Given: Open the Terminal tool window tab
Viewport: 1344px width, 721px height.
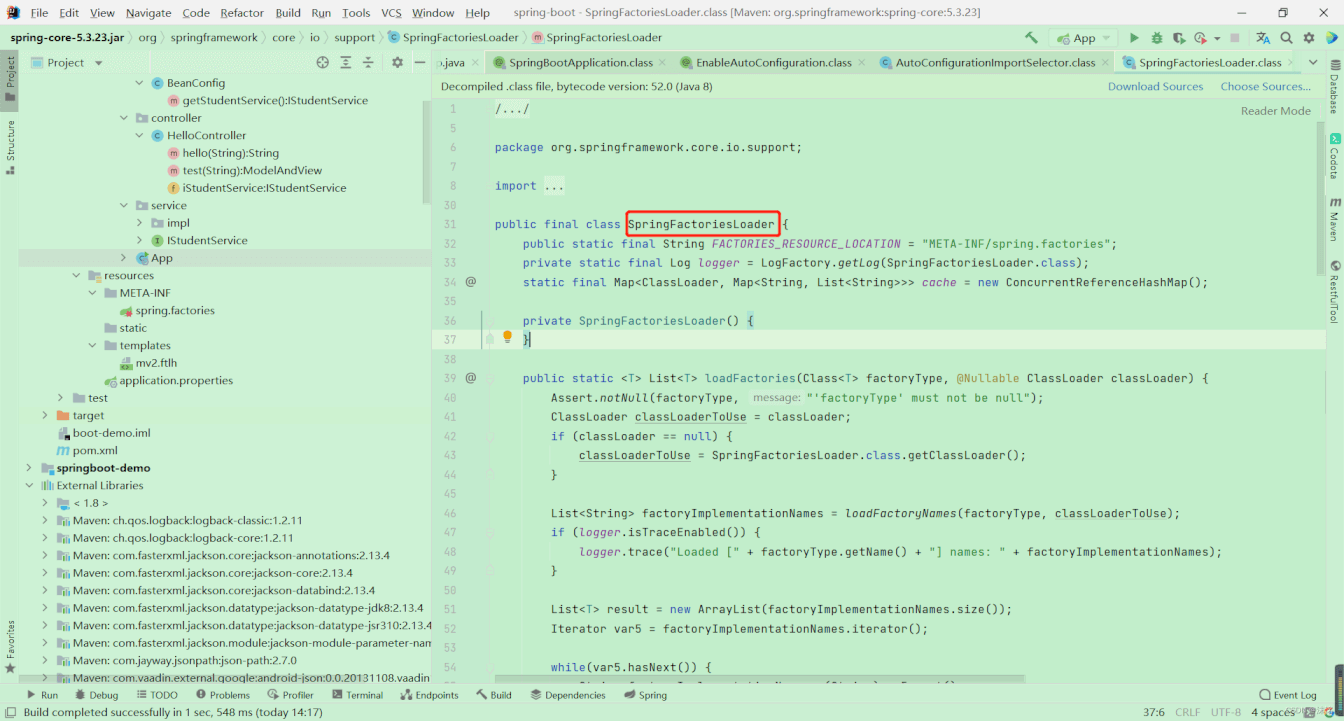Looking at the screenshot, I should [356, 695].
